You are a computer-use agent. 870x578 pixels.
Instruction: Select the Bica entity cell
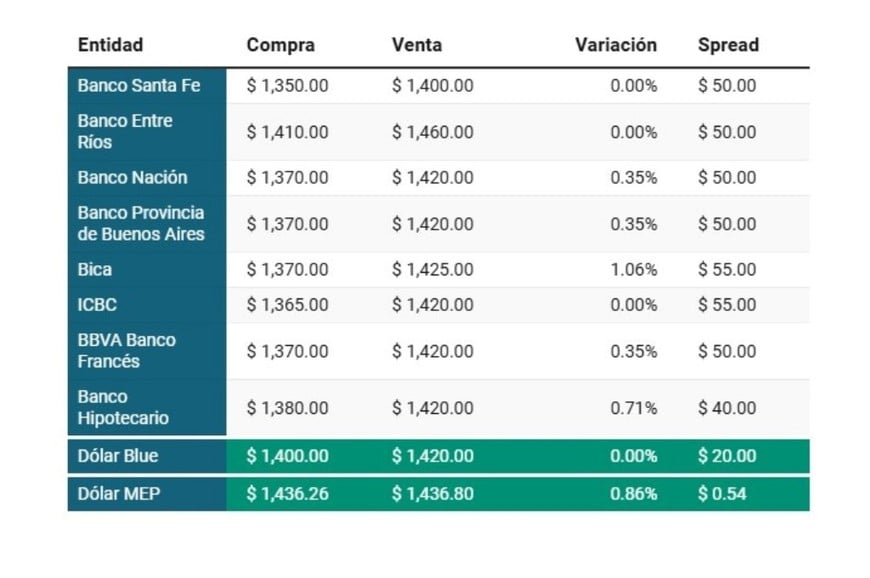(95, 270)
